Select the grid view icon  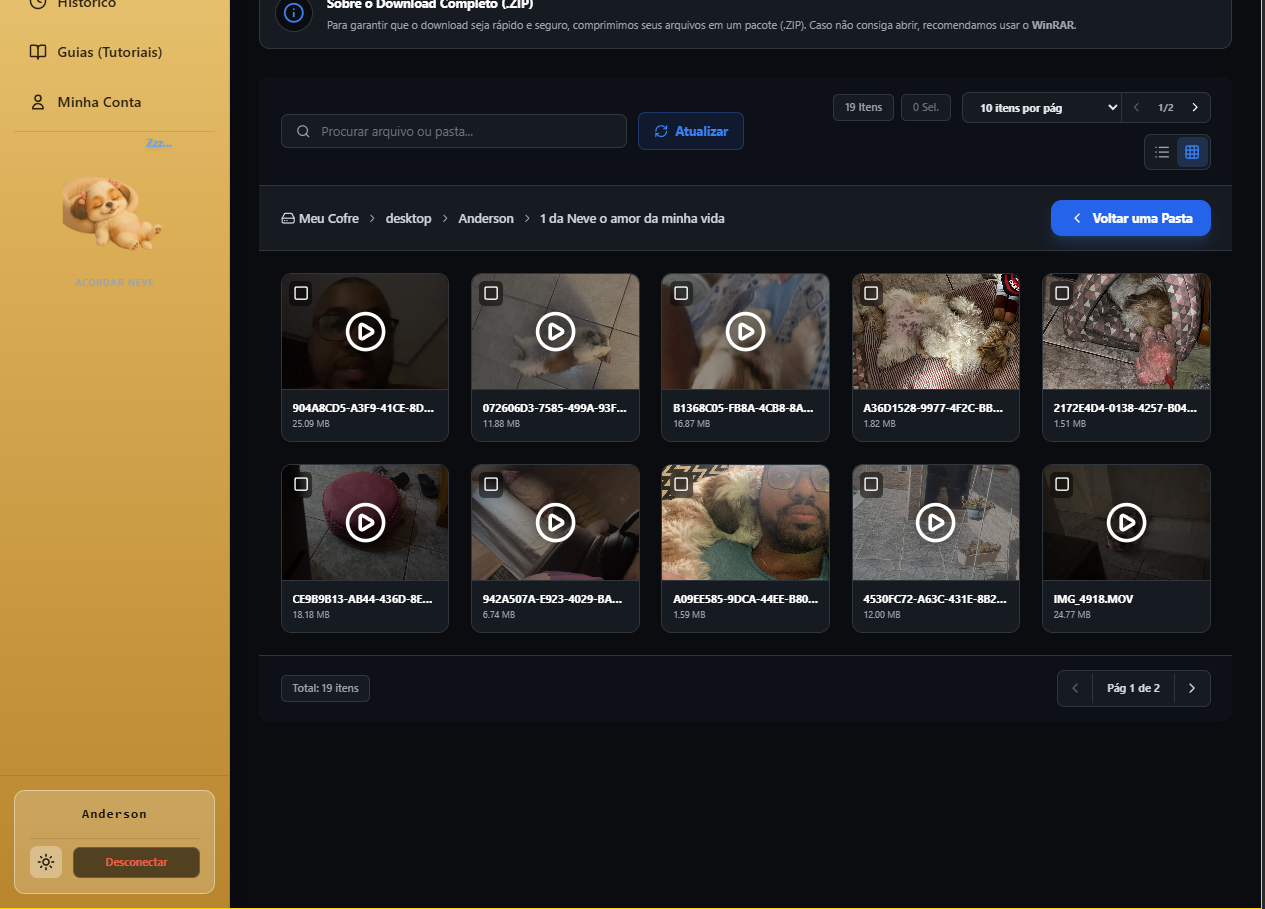pos(1193,152)
